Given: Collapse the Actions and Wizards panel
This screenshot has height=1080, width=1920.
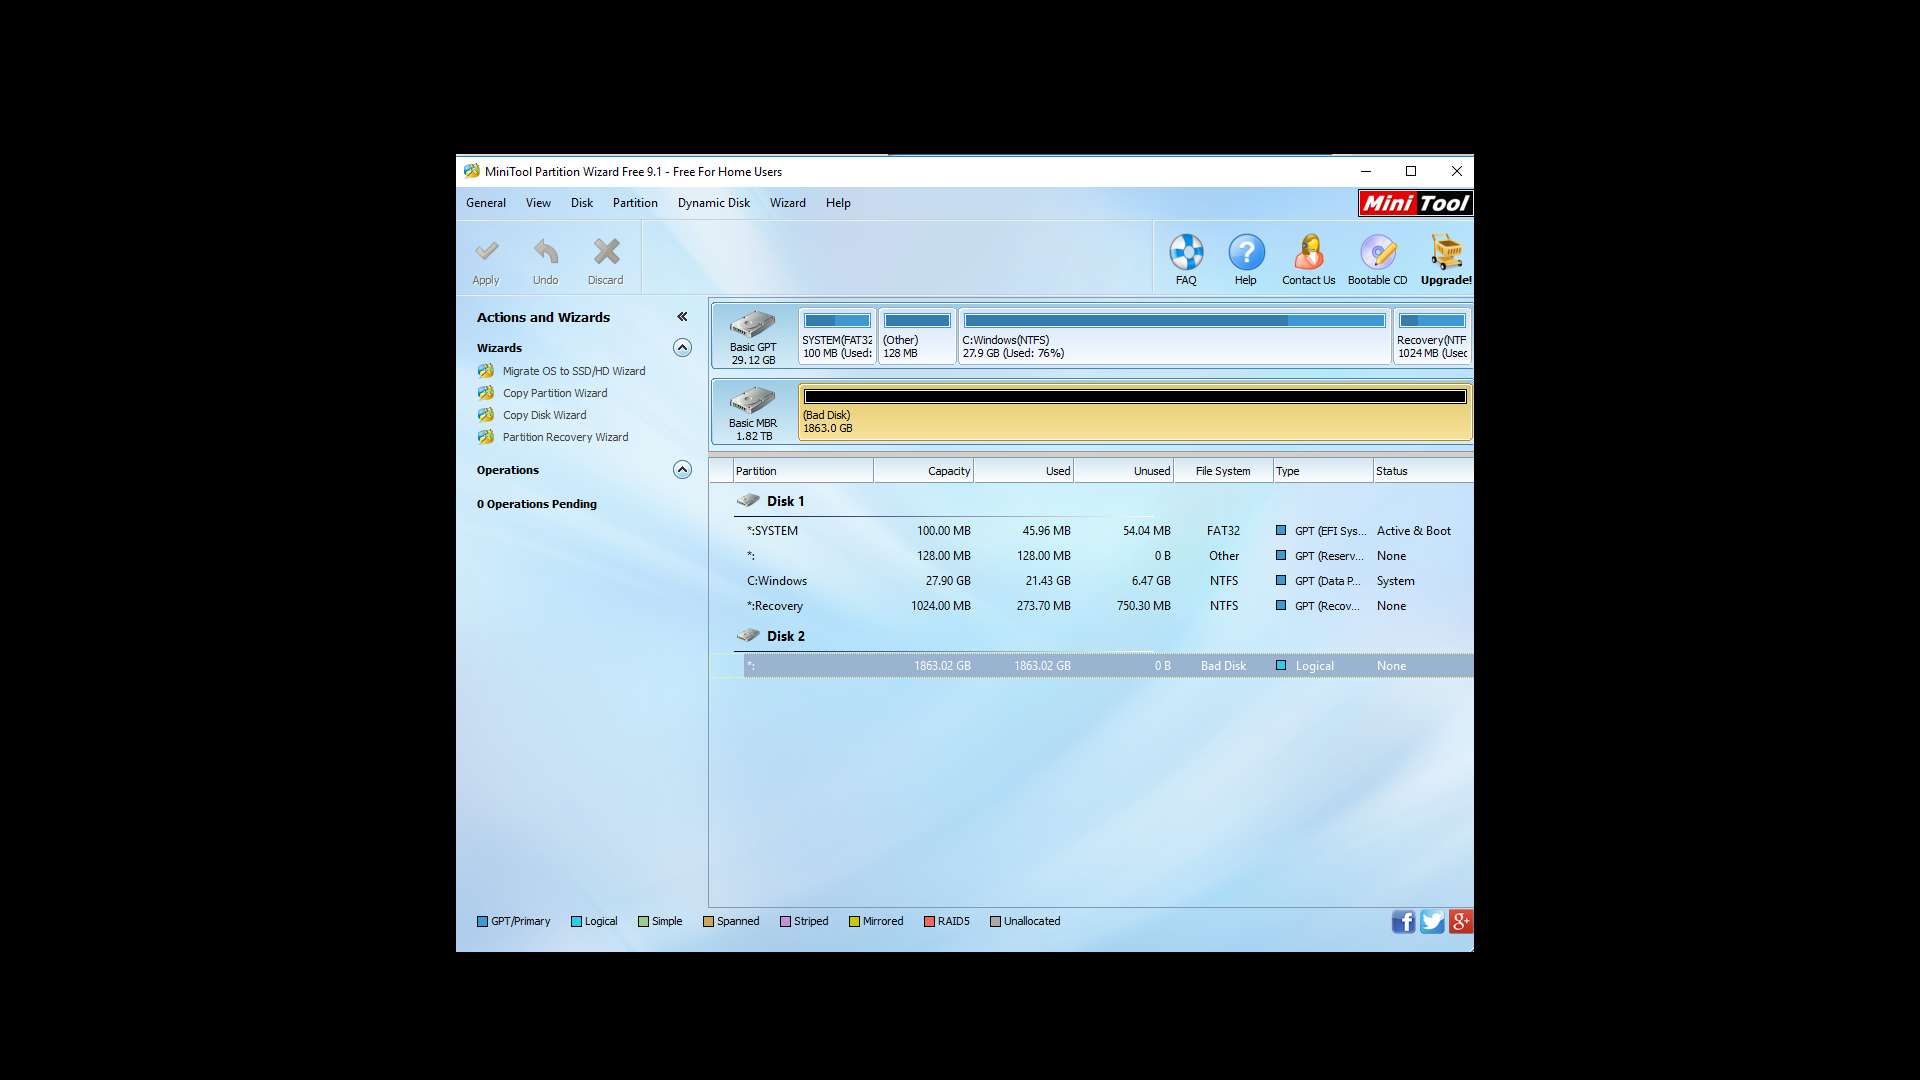Looking at the screenshot, I should click(x=682, y=317).
